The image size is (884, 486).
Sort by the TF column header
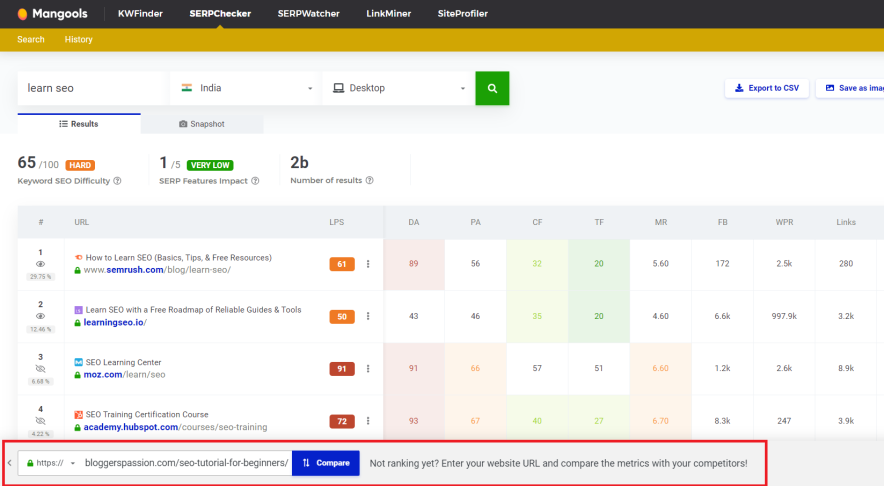coord(599,222)
